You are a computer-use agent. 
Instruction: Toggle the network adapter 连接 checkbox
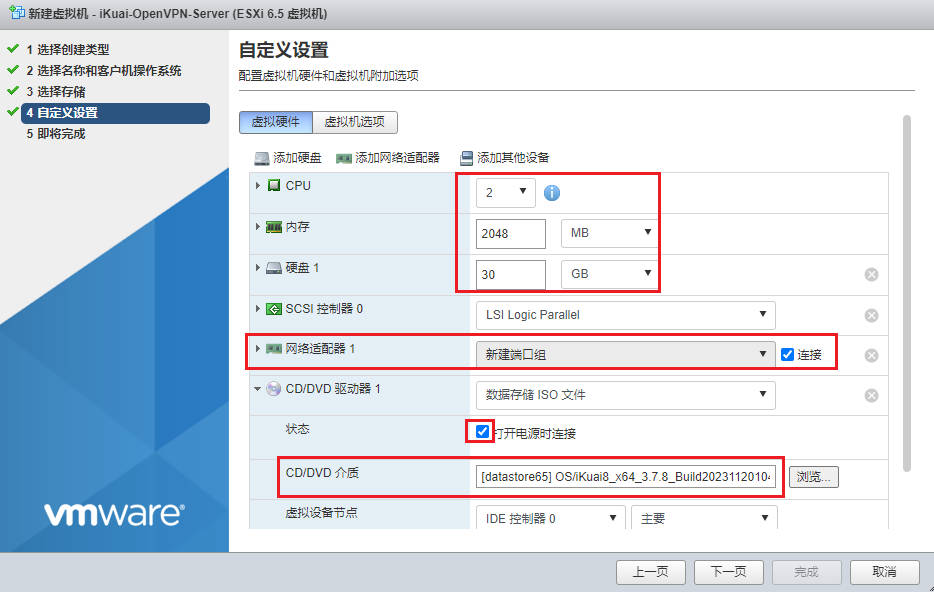(787, 355)
